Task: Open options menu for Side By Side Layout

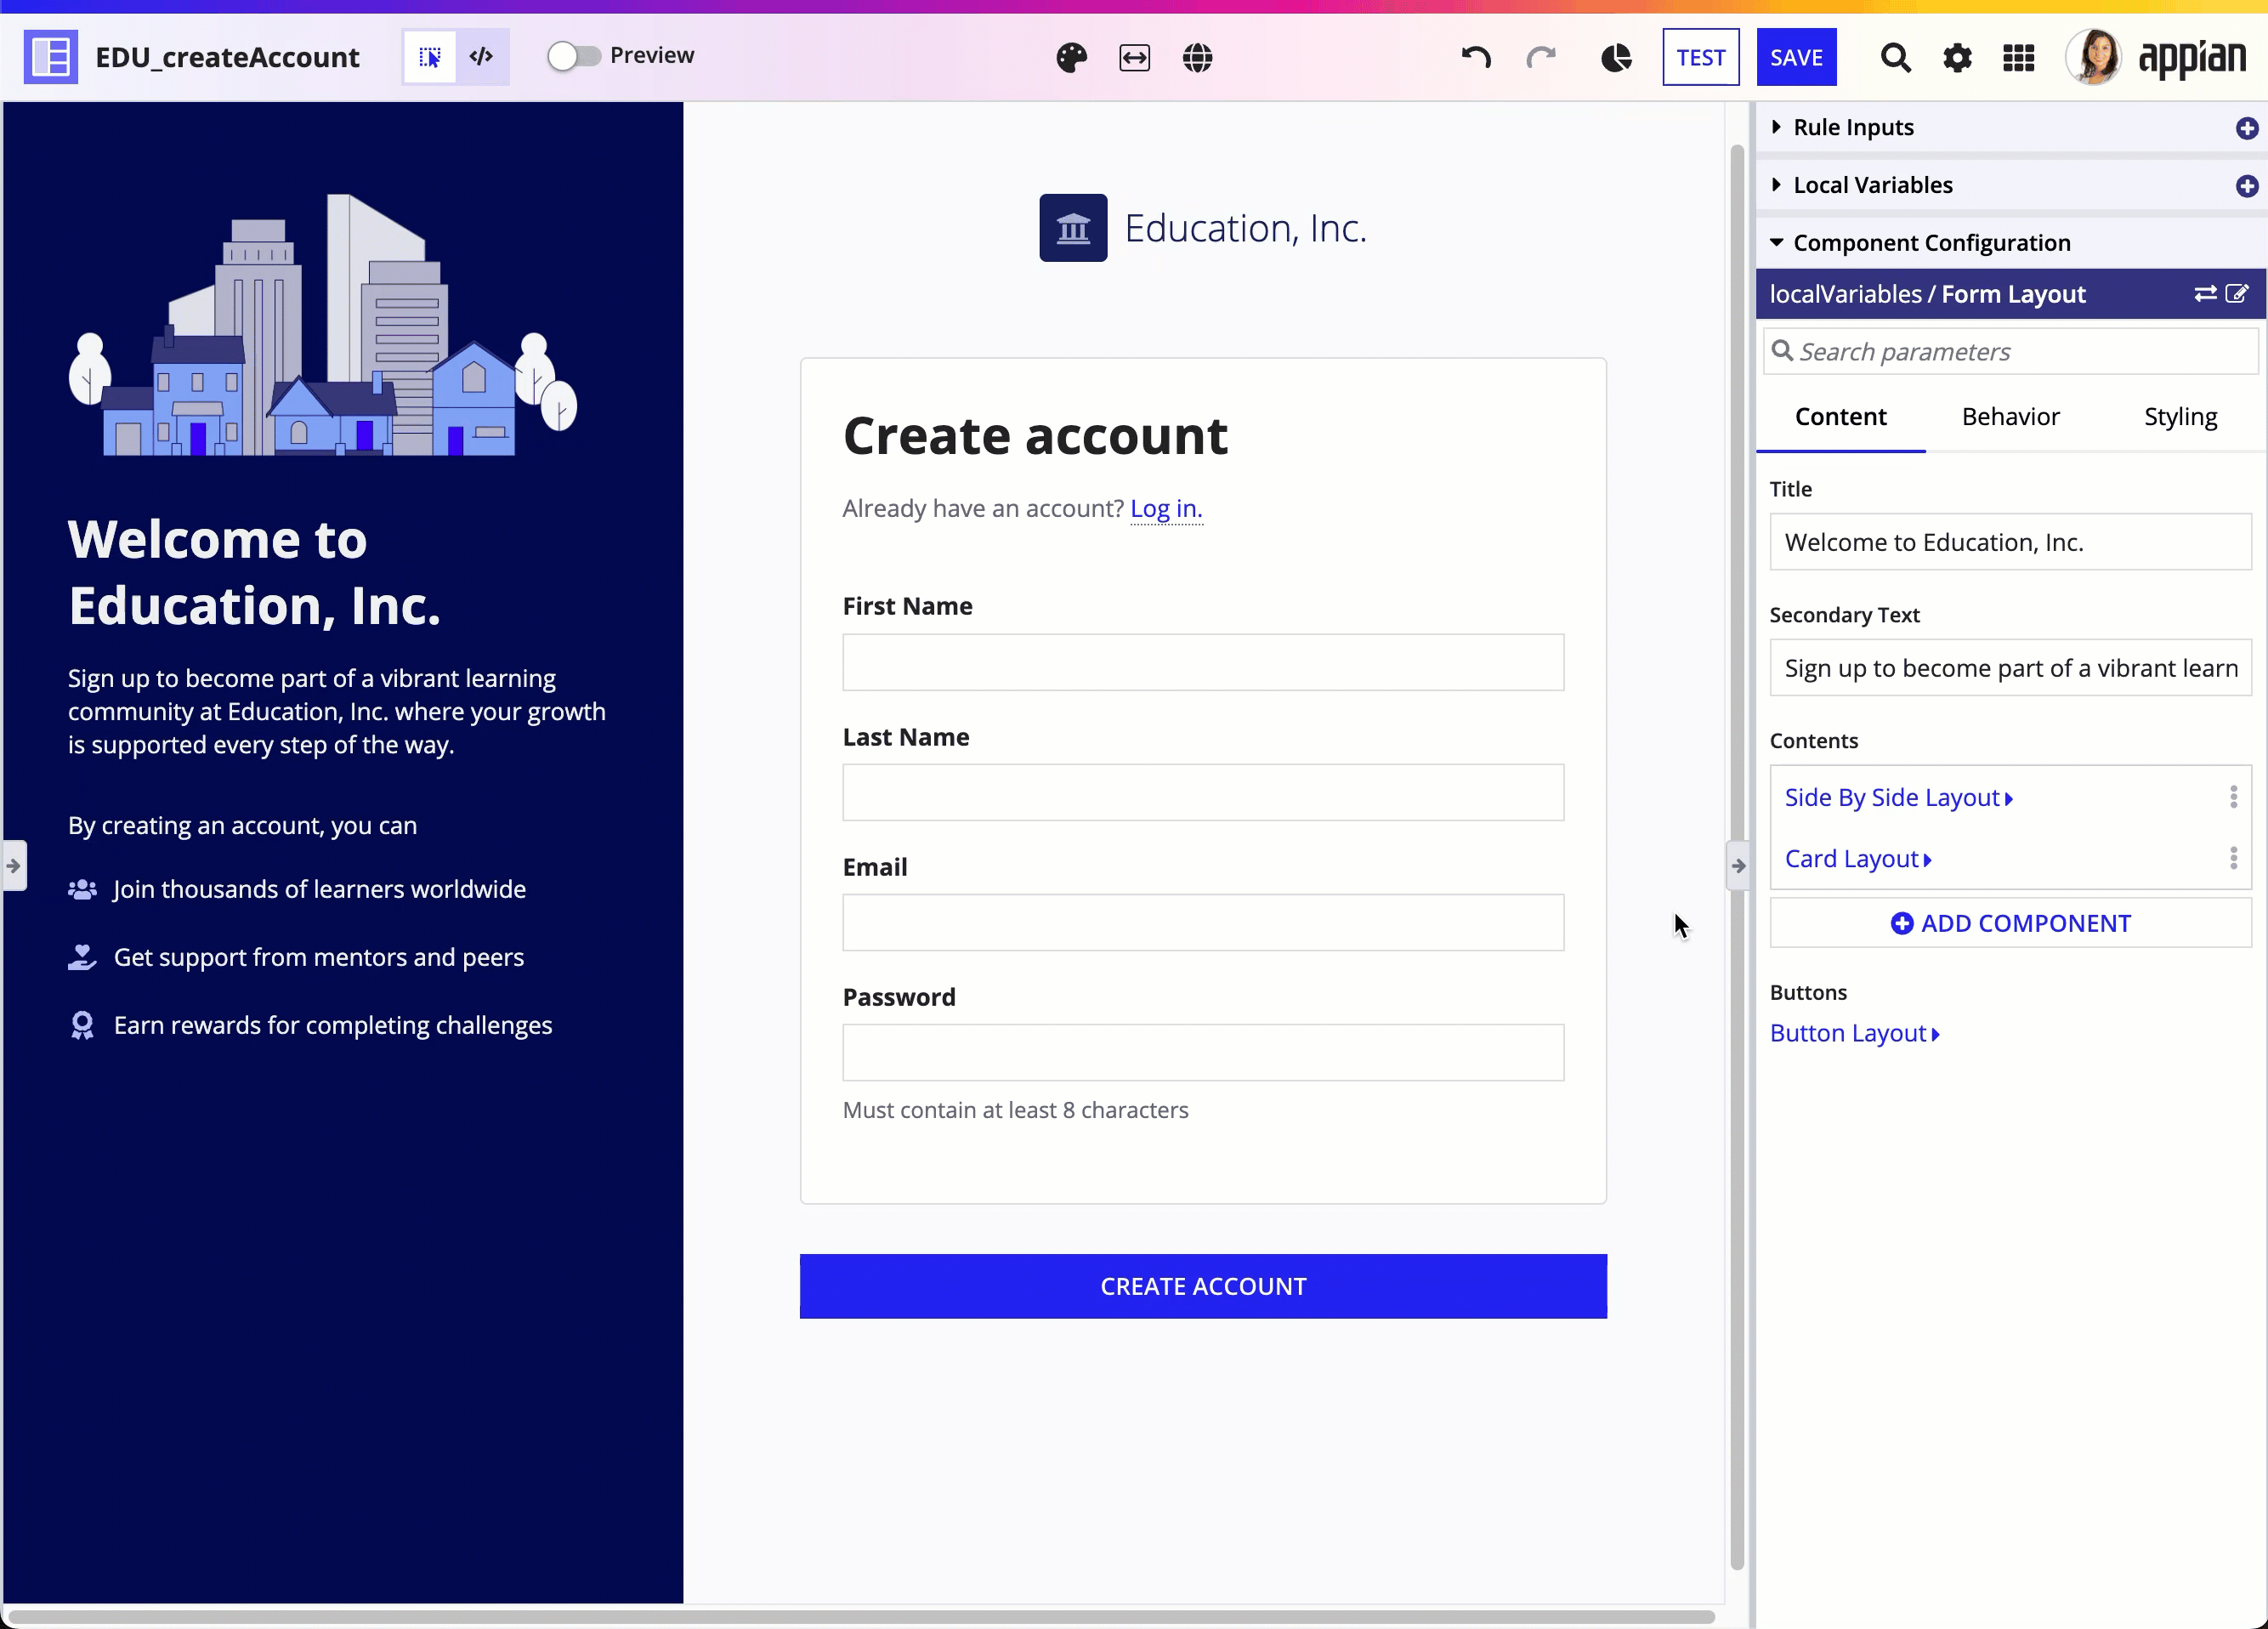Action: pos(2233,797)
